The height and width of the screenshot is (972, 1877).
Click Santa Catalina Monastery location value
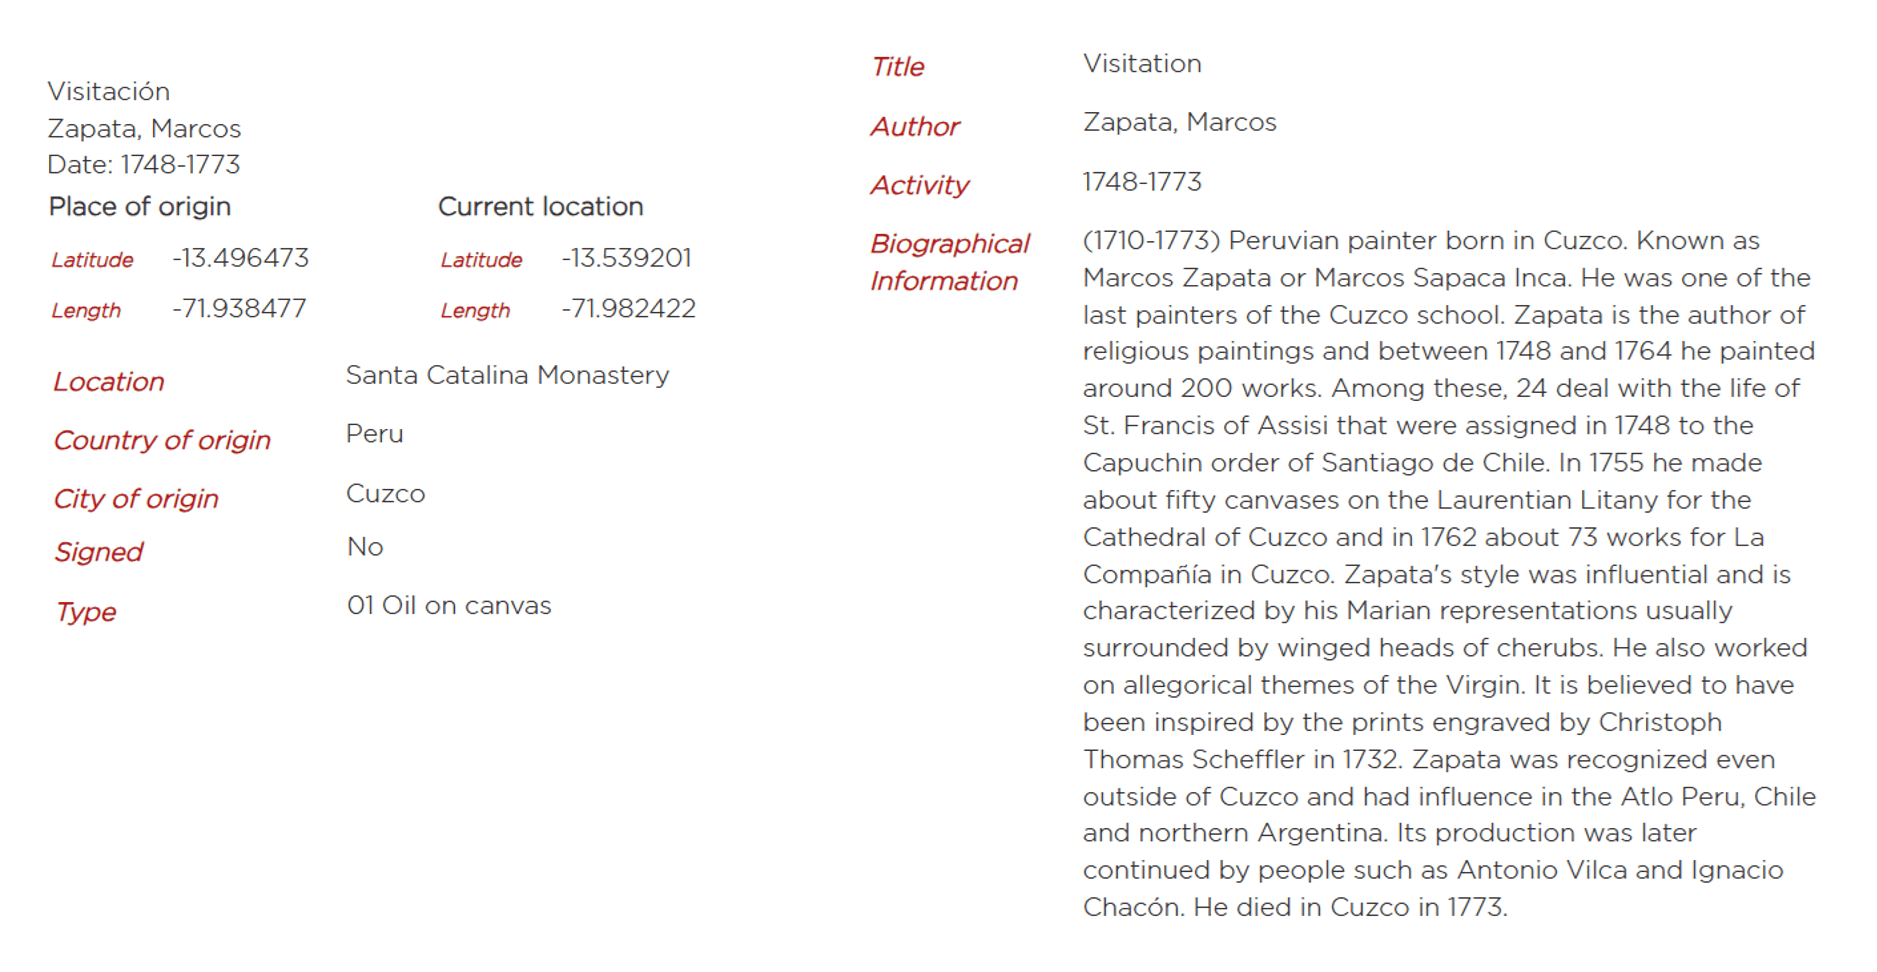pyautogui.click(x=507, y=375)
